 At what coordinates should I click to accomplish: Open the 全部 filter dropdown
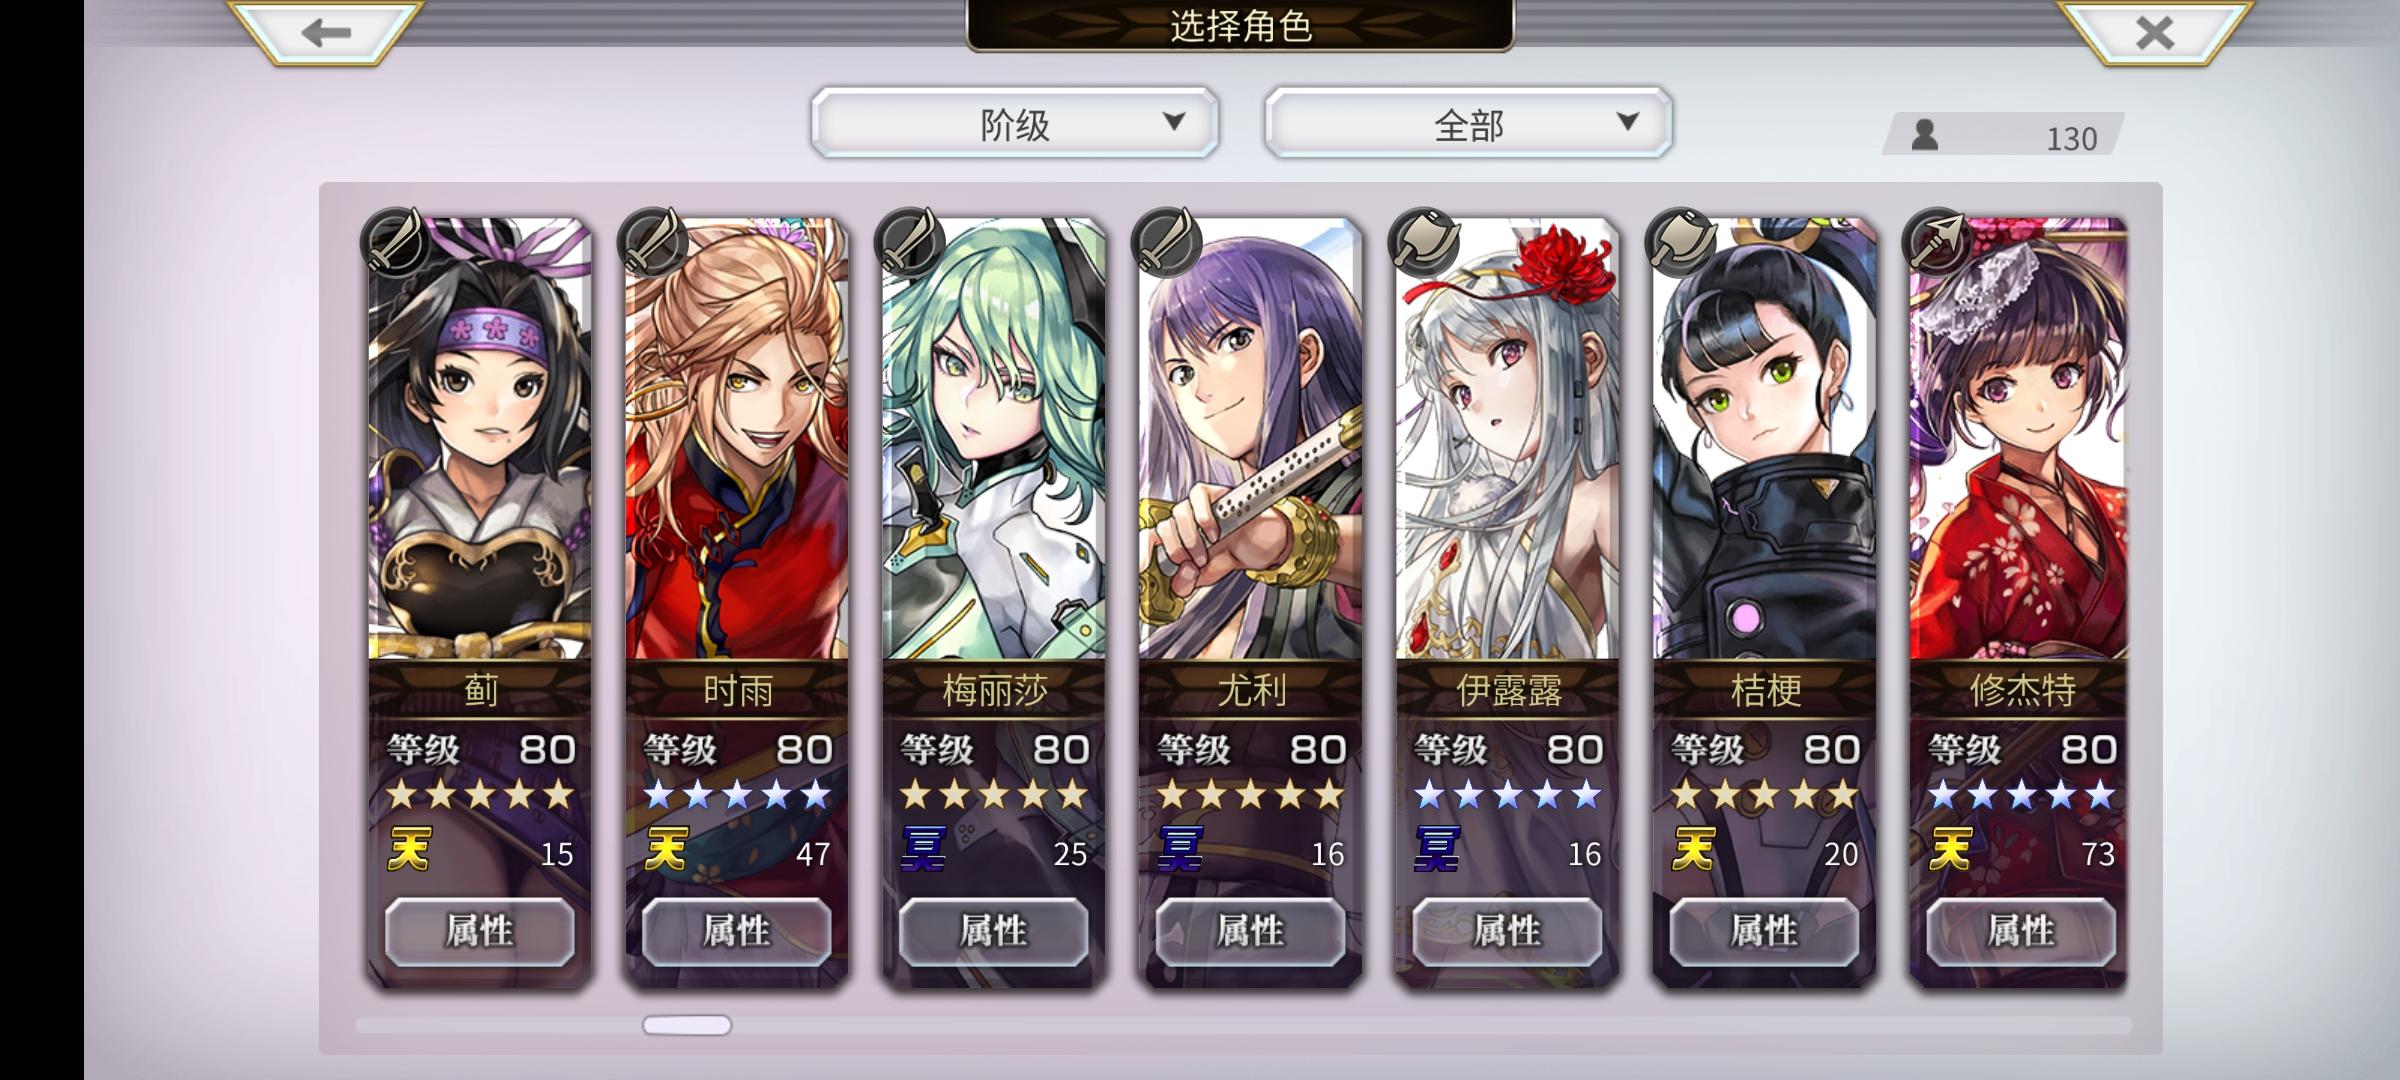pyautogui.click(x=1468, y=123)
